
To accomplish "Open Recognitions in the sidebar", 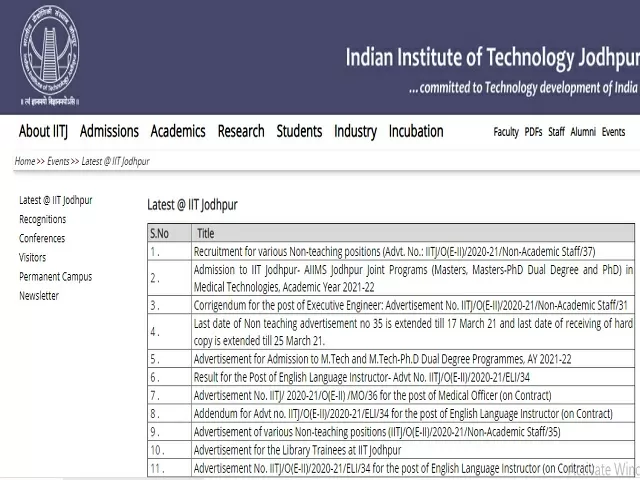I will (x=42, y=219).
